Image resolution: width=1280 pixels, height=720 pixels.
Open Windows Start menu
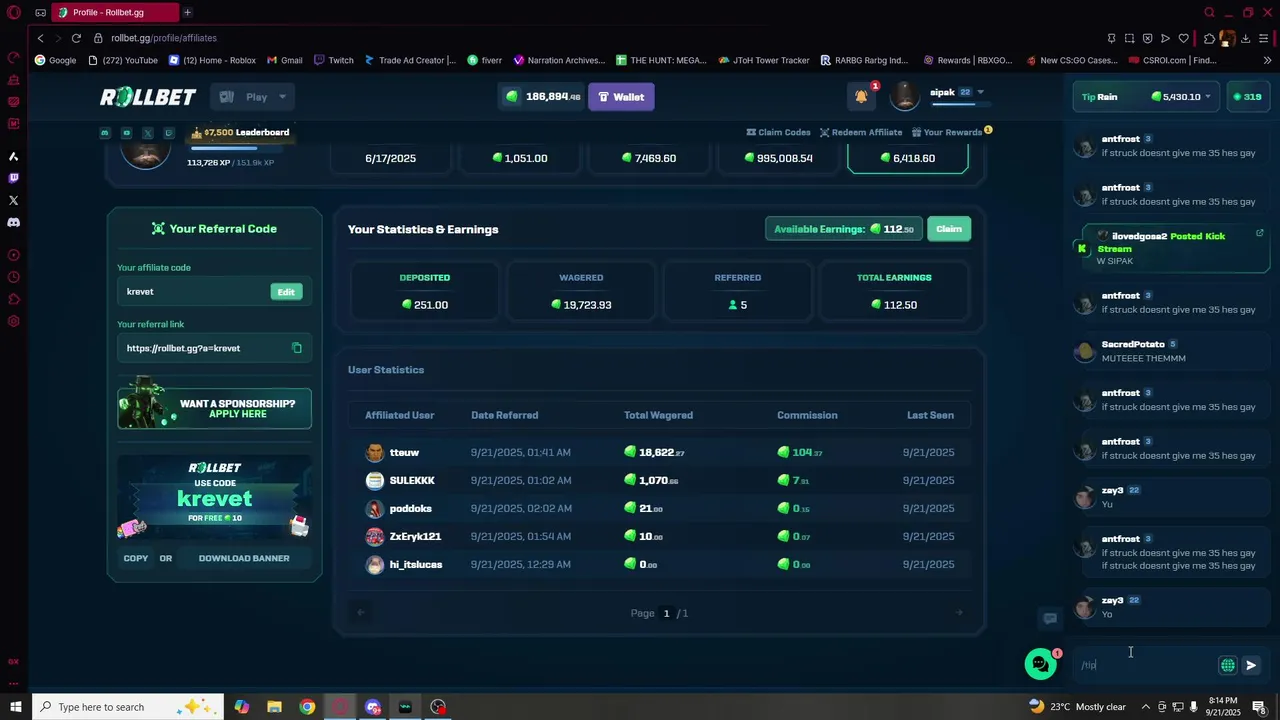pos(15,707)
